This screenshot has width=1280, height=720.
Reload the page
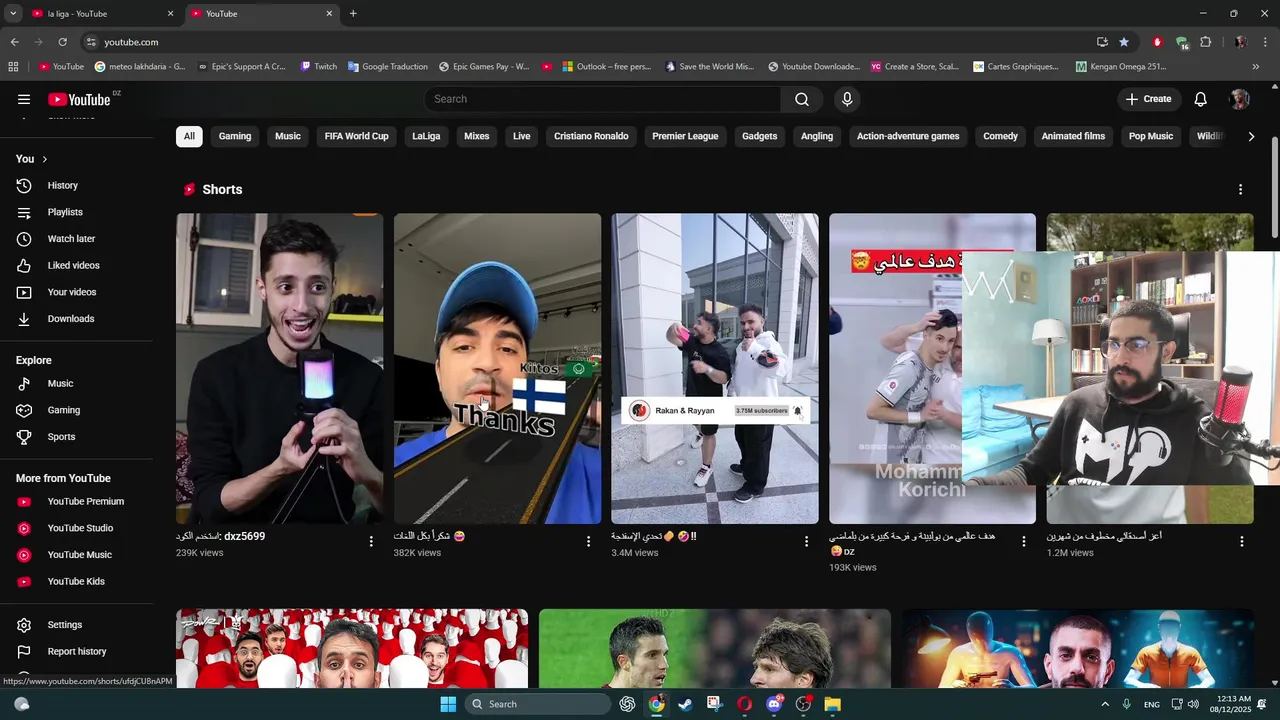point(62,42)
